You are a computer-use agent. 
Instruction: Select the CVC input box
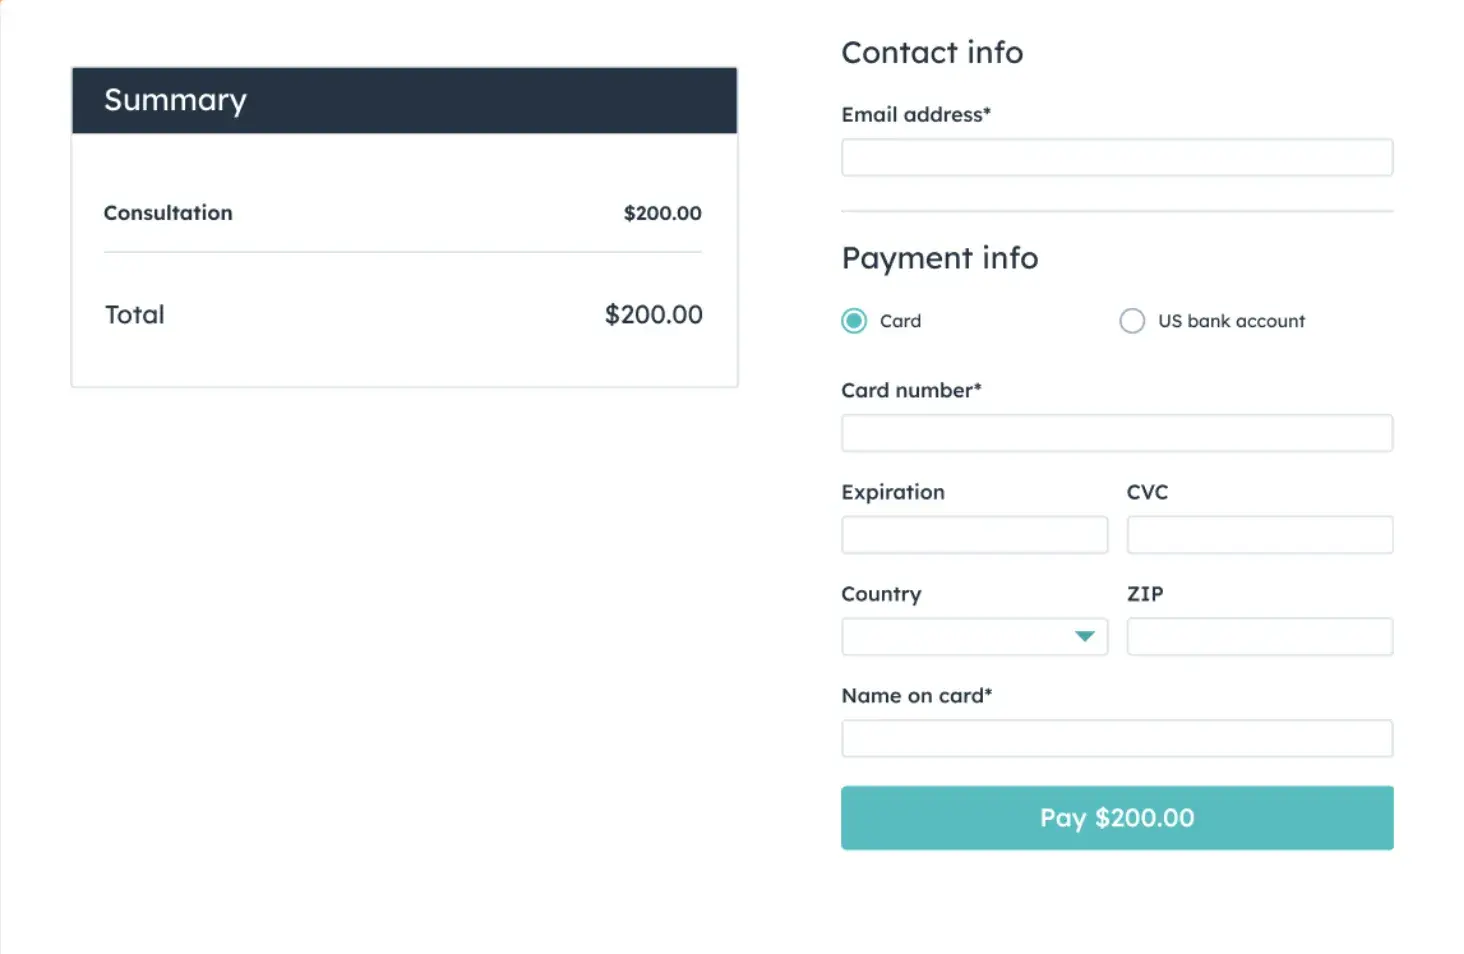[1259, 535]
